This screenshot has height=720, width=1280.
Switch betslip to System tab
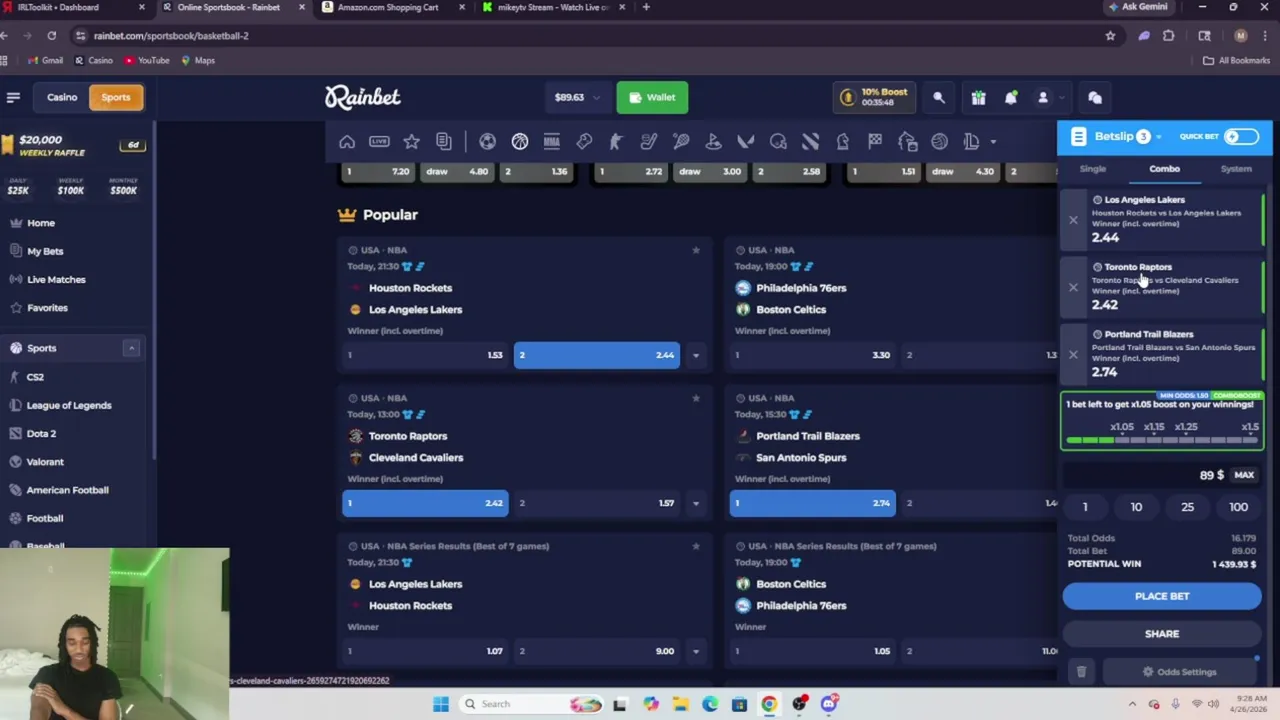[x=1236, y=169]
